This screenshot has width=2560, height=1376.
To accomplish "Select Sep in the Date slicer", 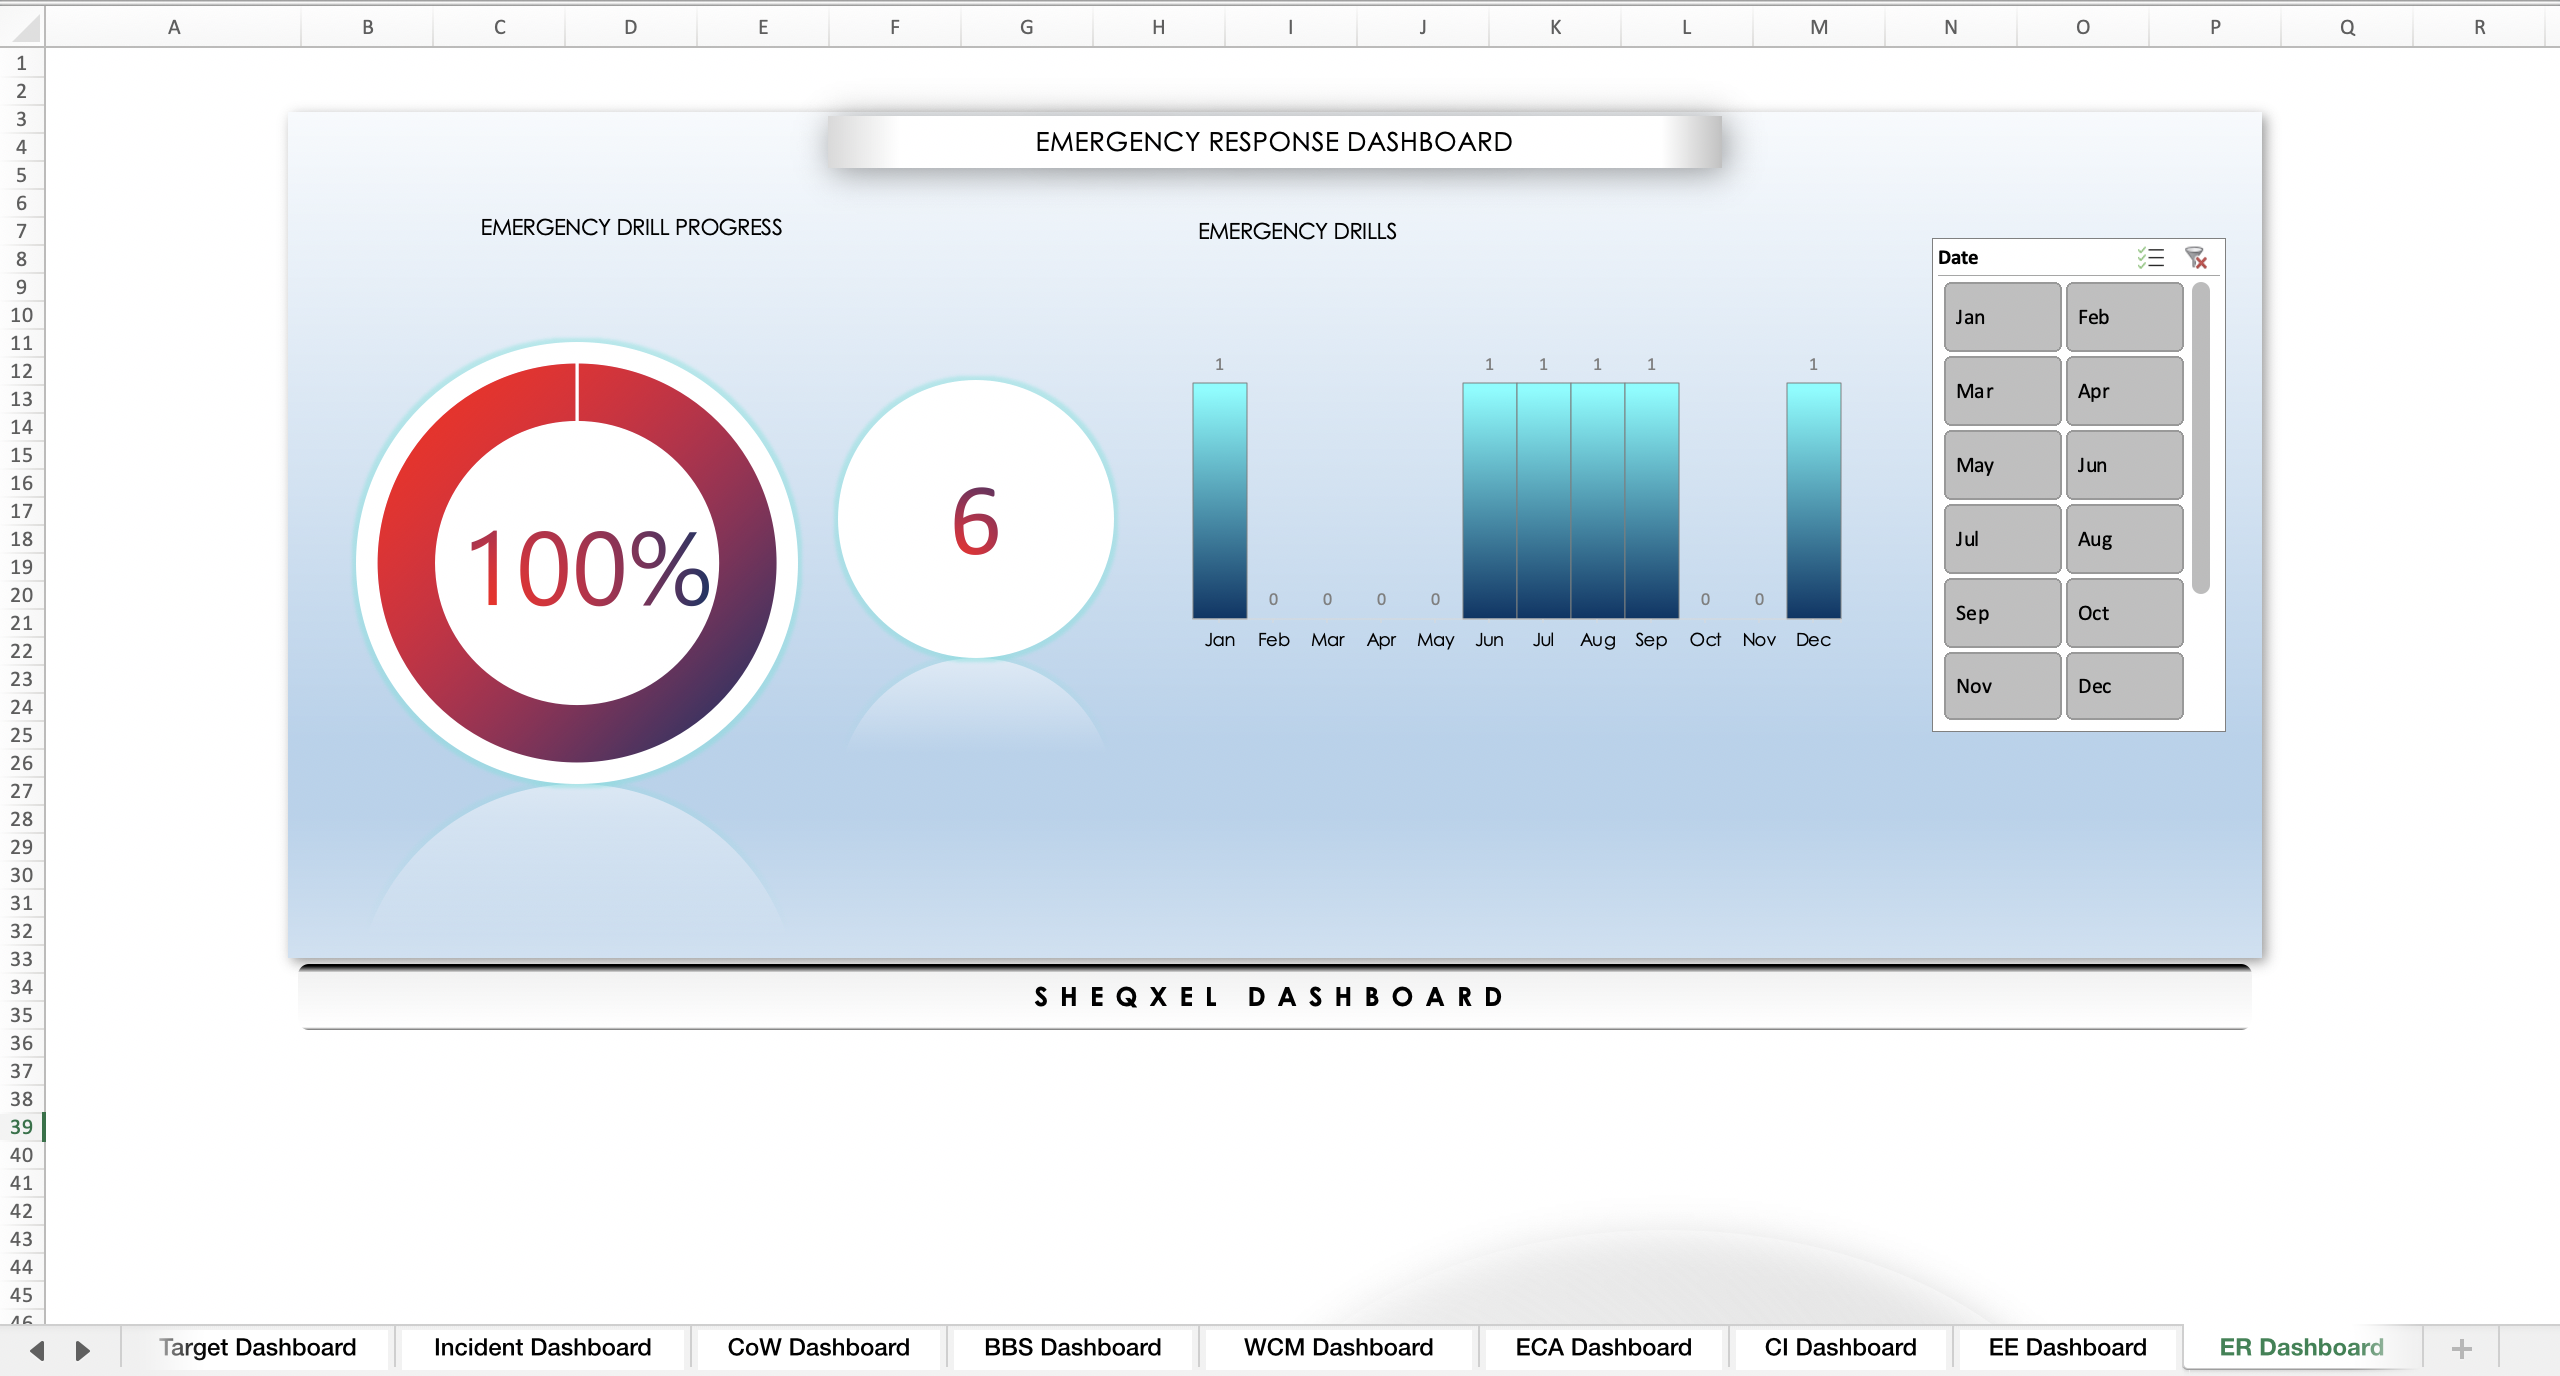I will (2001, 612).
